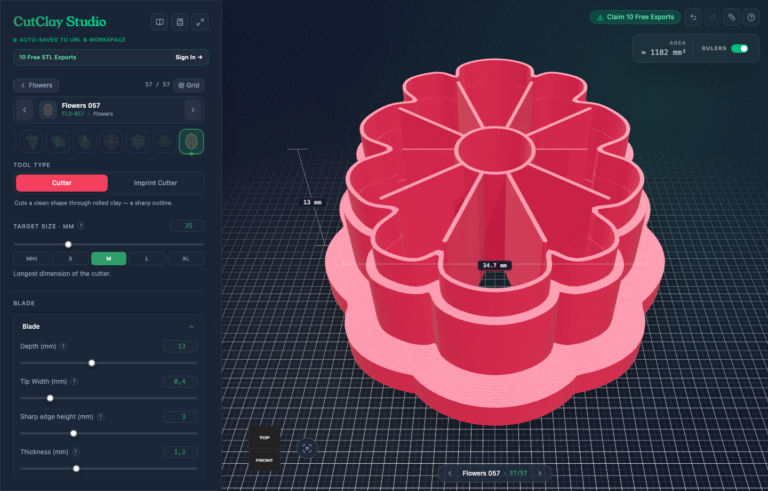Select the third bud-shaped flower thumbnail

tap(84, 142)
